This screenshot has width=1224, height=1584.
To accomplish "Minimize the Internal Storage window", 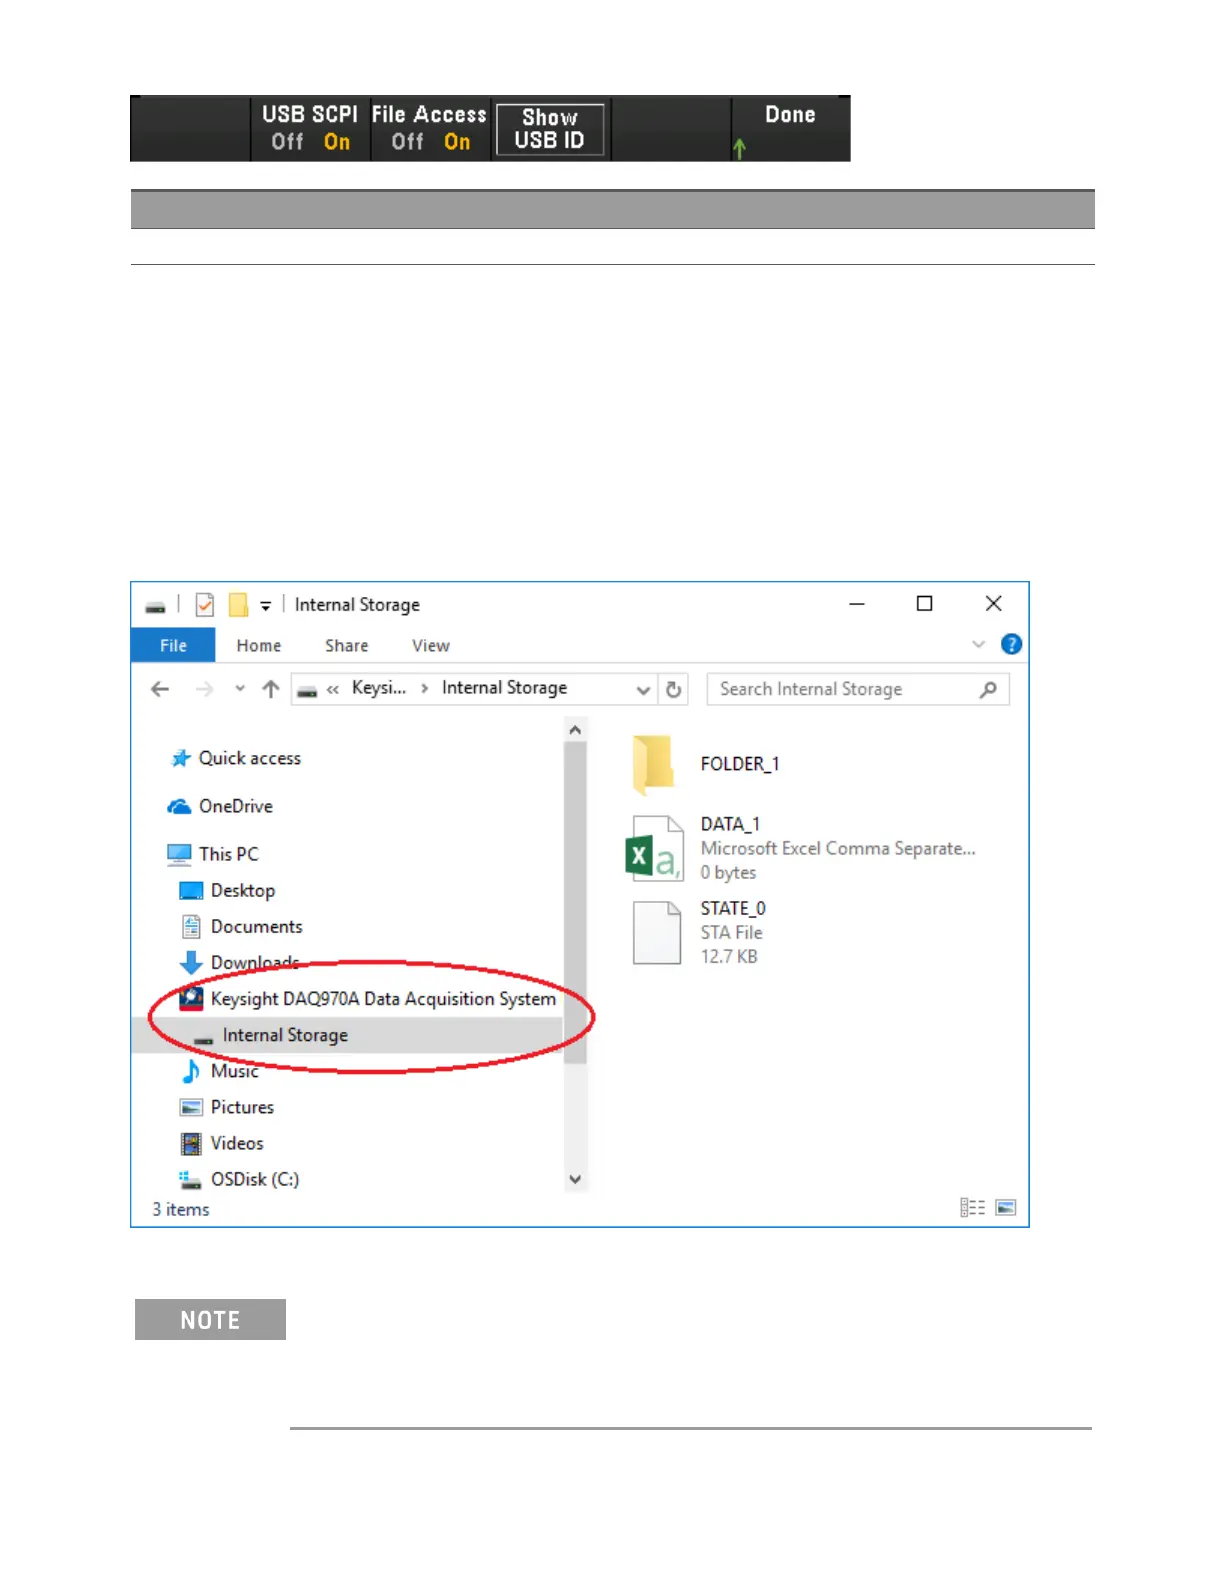I will [x=857, y=604].
